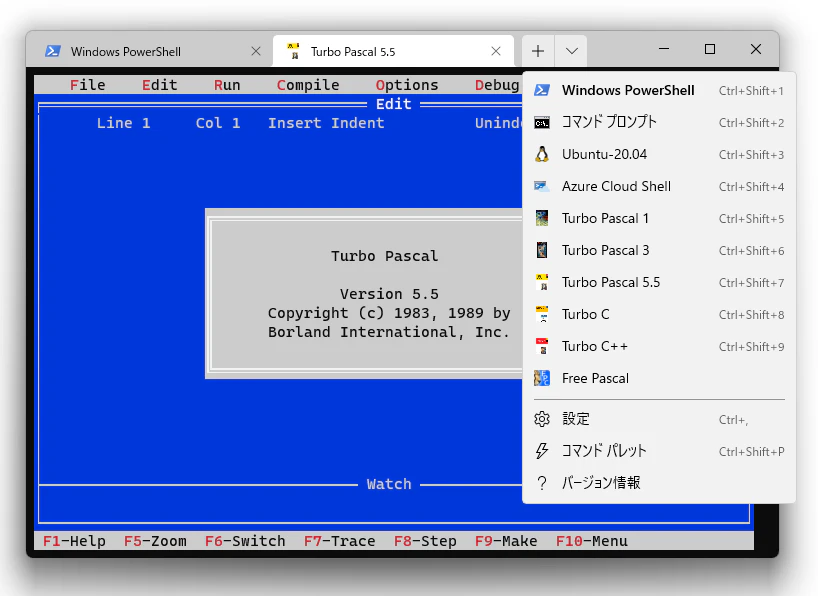
Task: Click F6-Switch in the status bar
Action: tap(245, 541)
